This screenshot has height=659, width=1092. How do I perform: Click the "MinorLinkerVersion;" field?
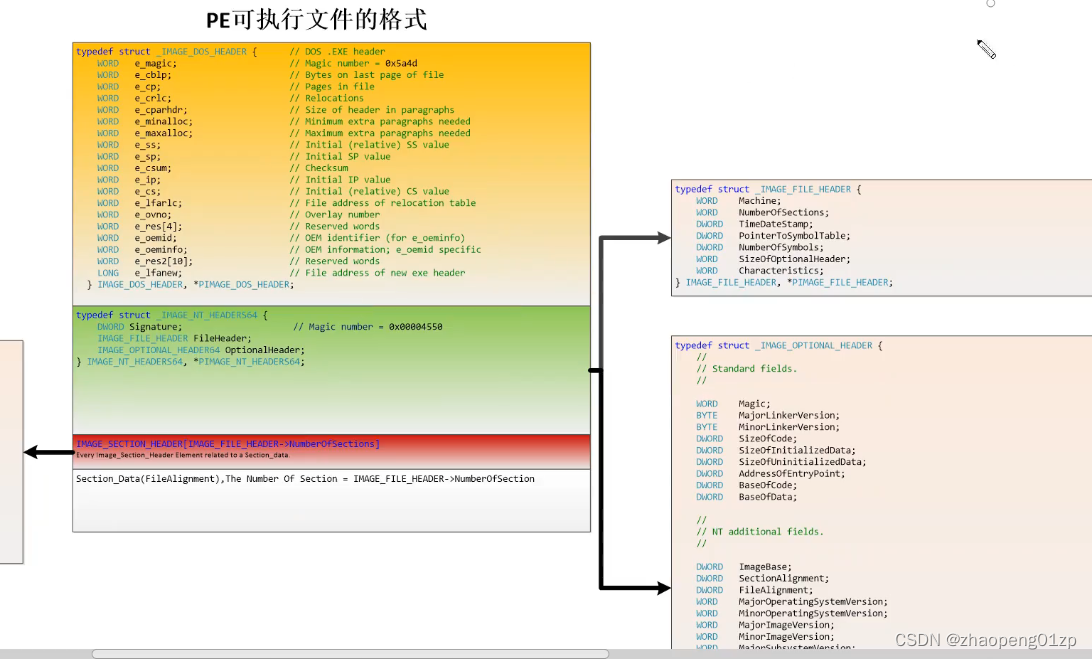[x=789, y=427]
